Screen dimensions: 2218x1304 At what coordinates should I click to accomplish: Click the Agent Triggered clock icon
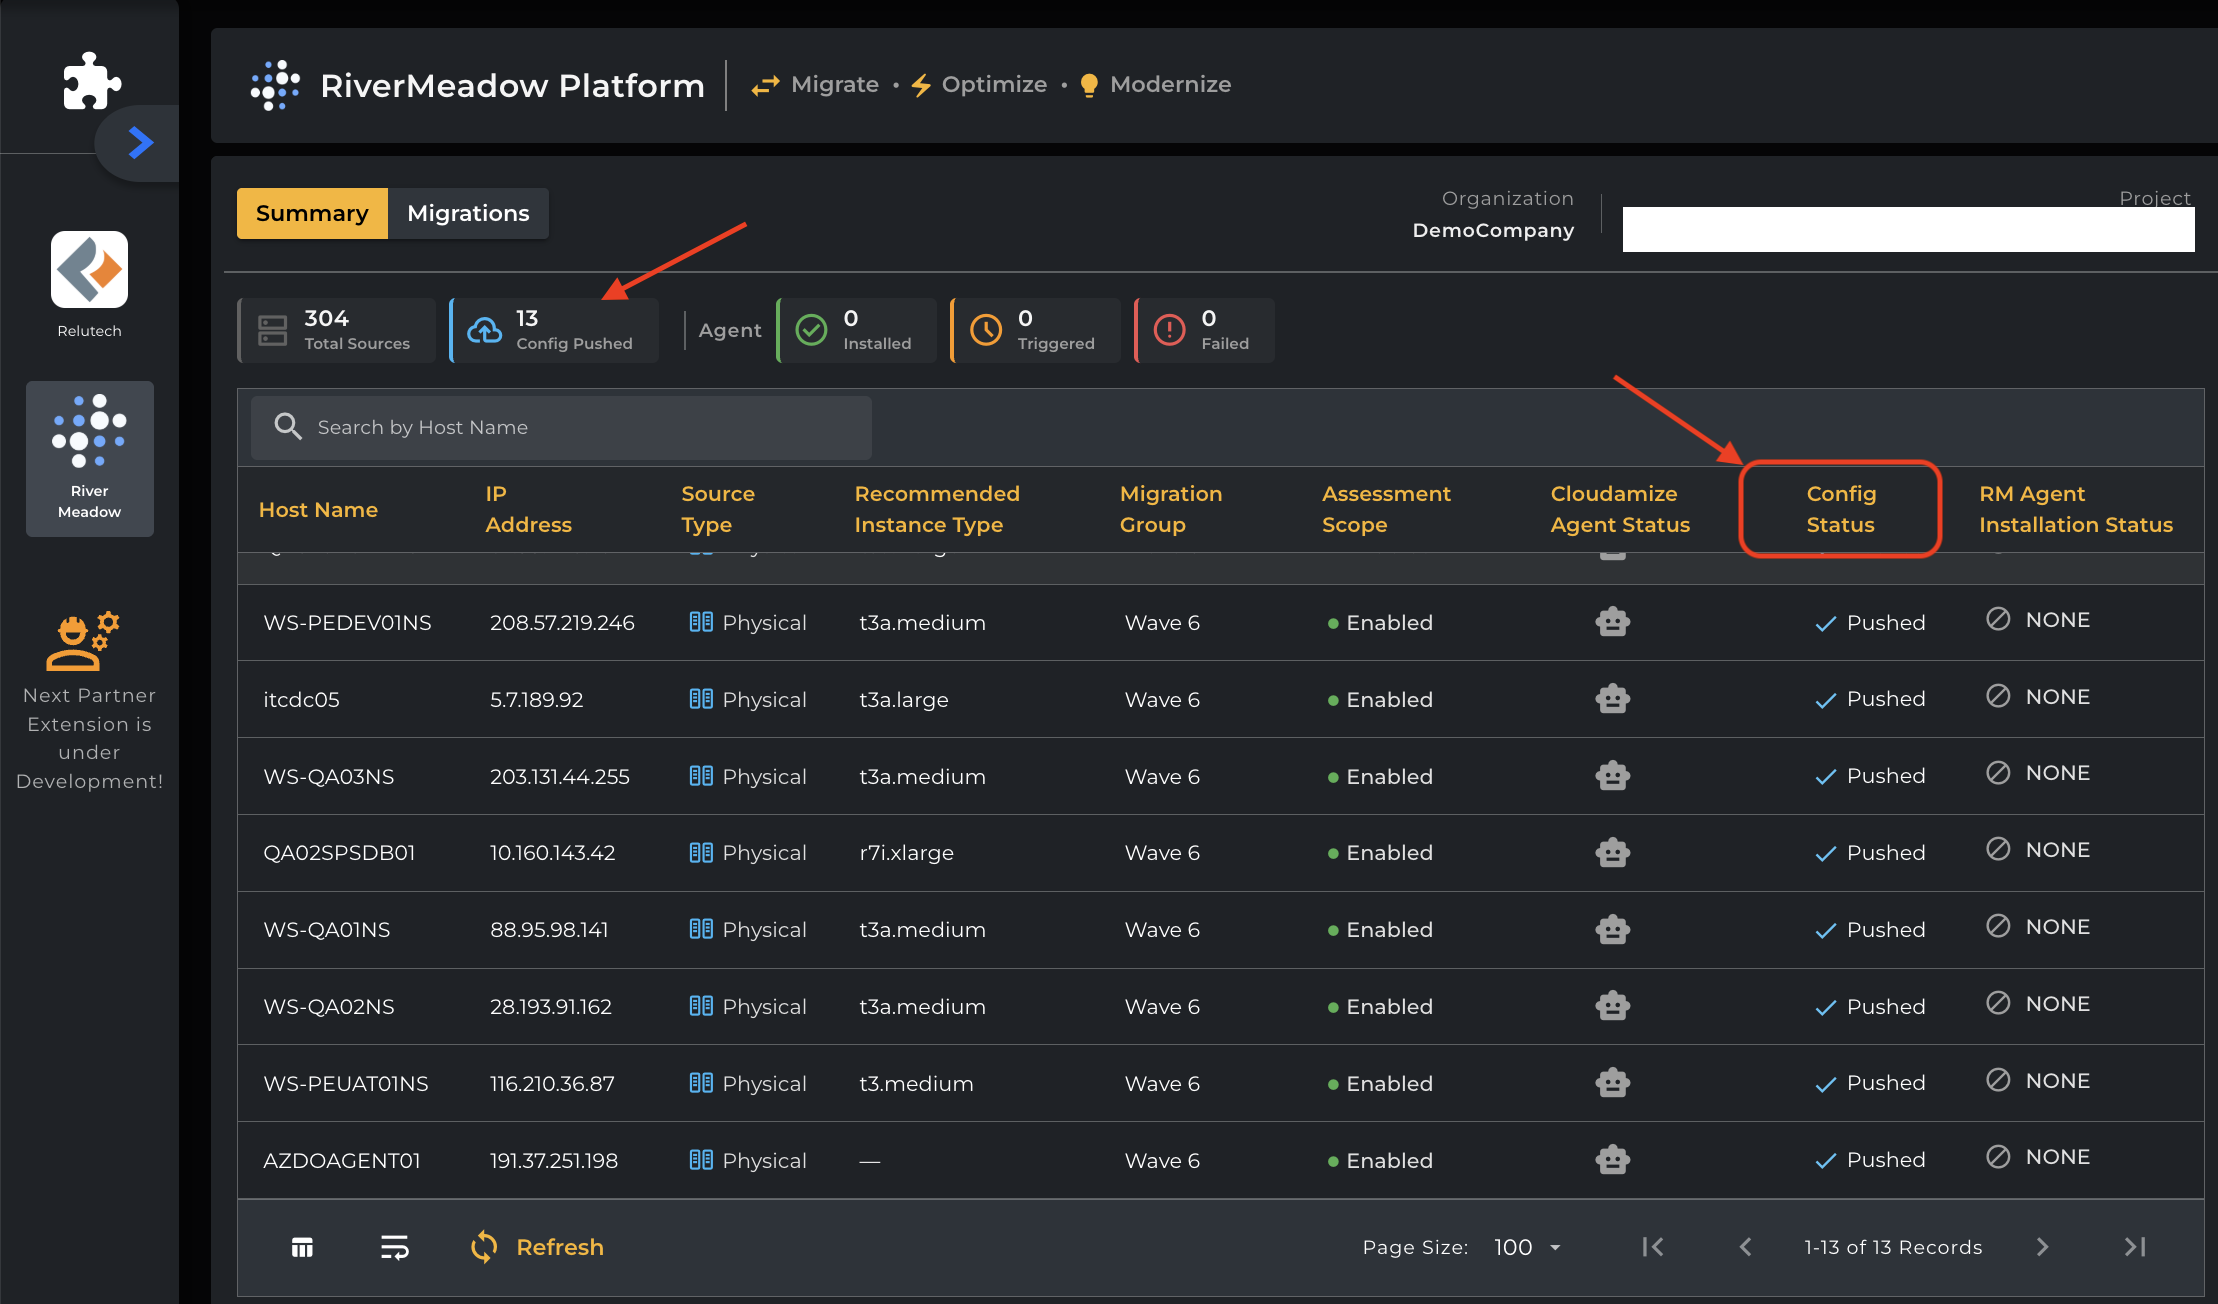(x=986, y=330)
